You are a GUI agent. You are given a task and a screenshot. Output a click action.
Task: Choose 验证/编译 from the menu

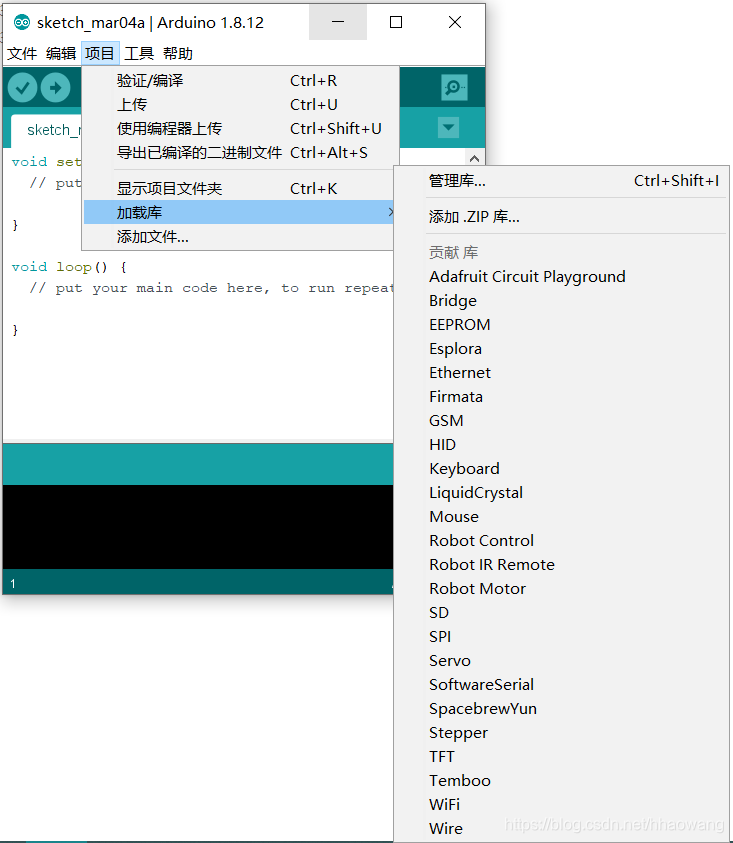click(x=240, y=81)
